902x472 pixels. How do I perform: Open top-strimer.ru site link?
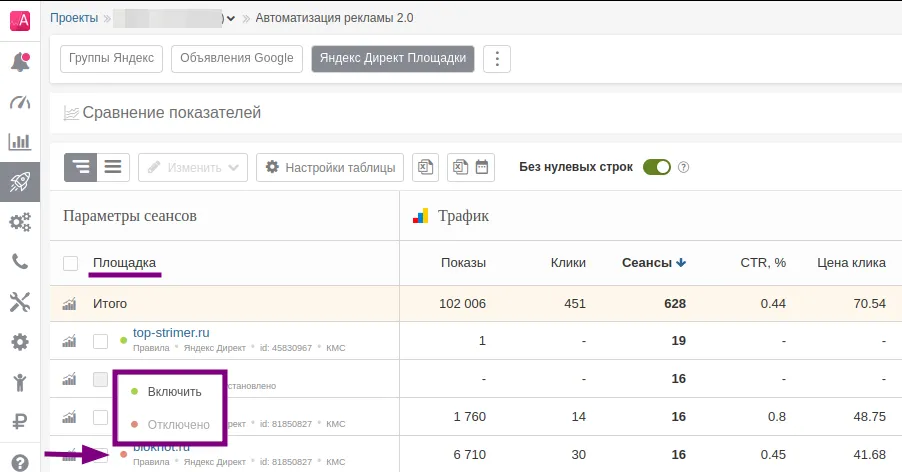(171, 333)
